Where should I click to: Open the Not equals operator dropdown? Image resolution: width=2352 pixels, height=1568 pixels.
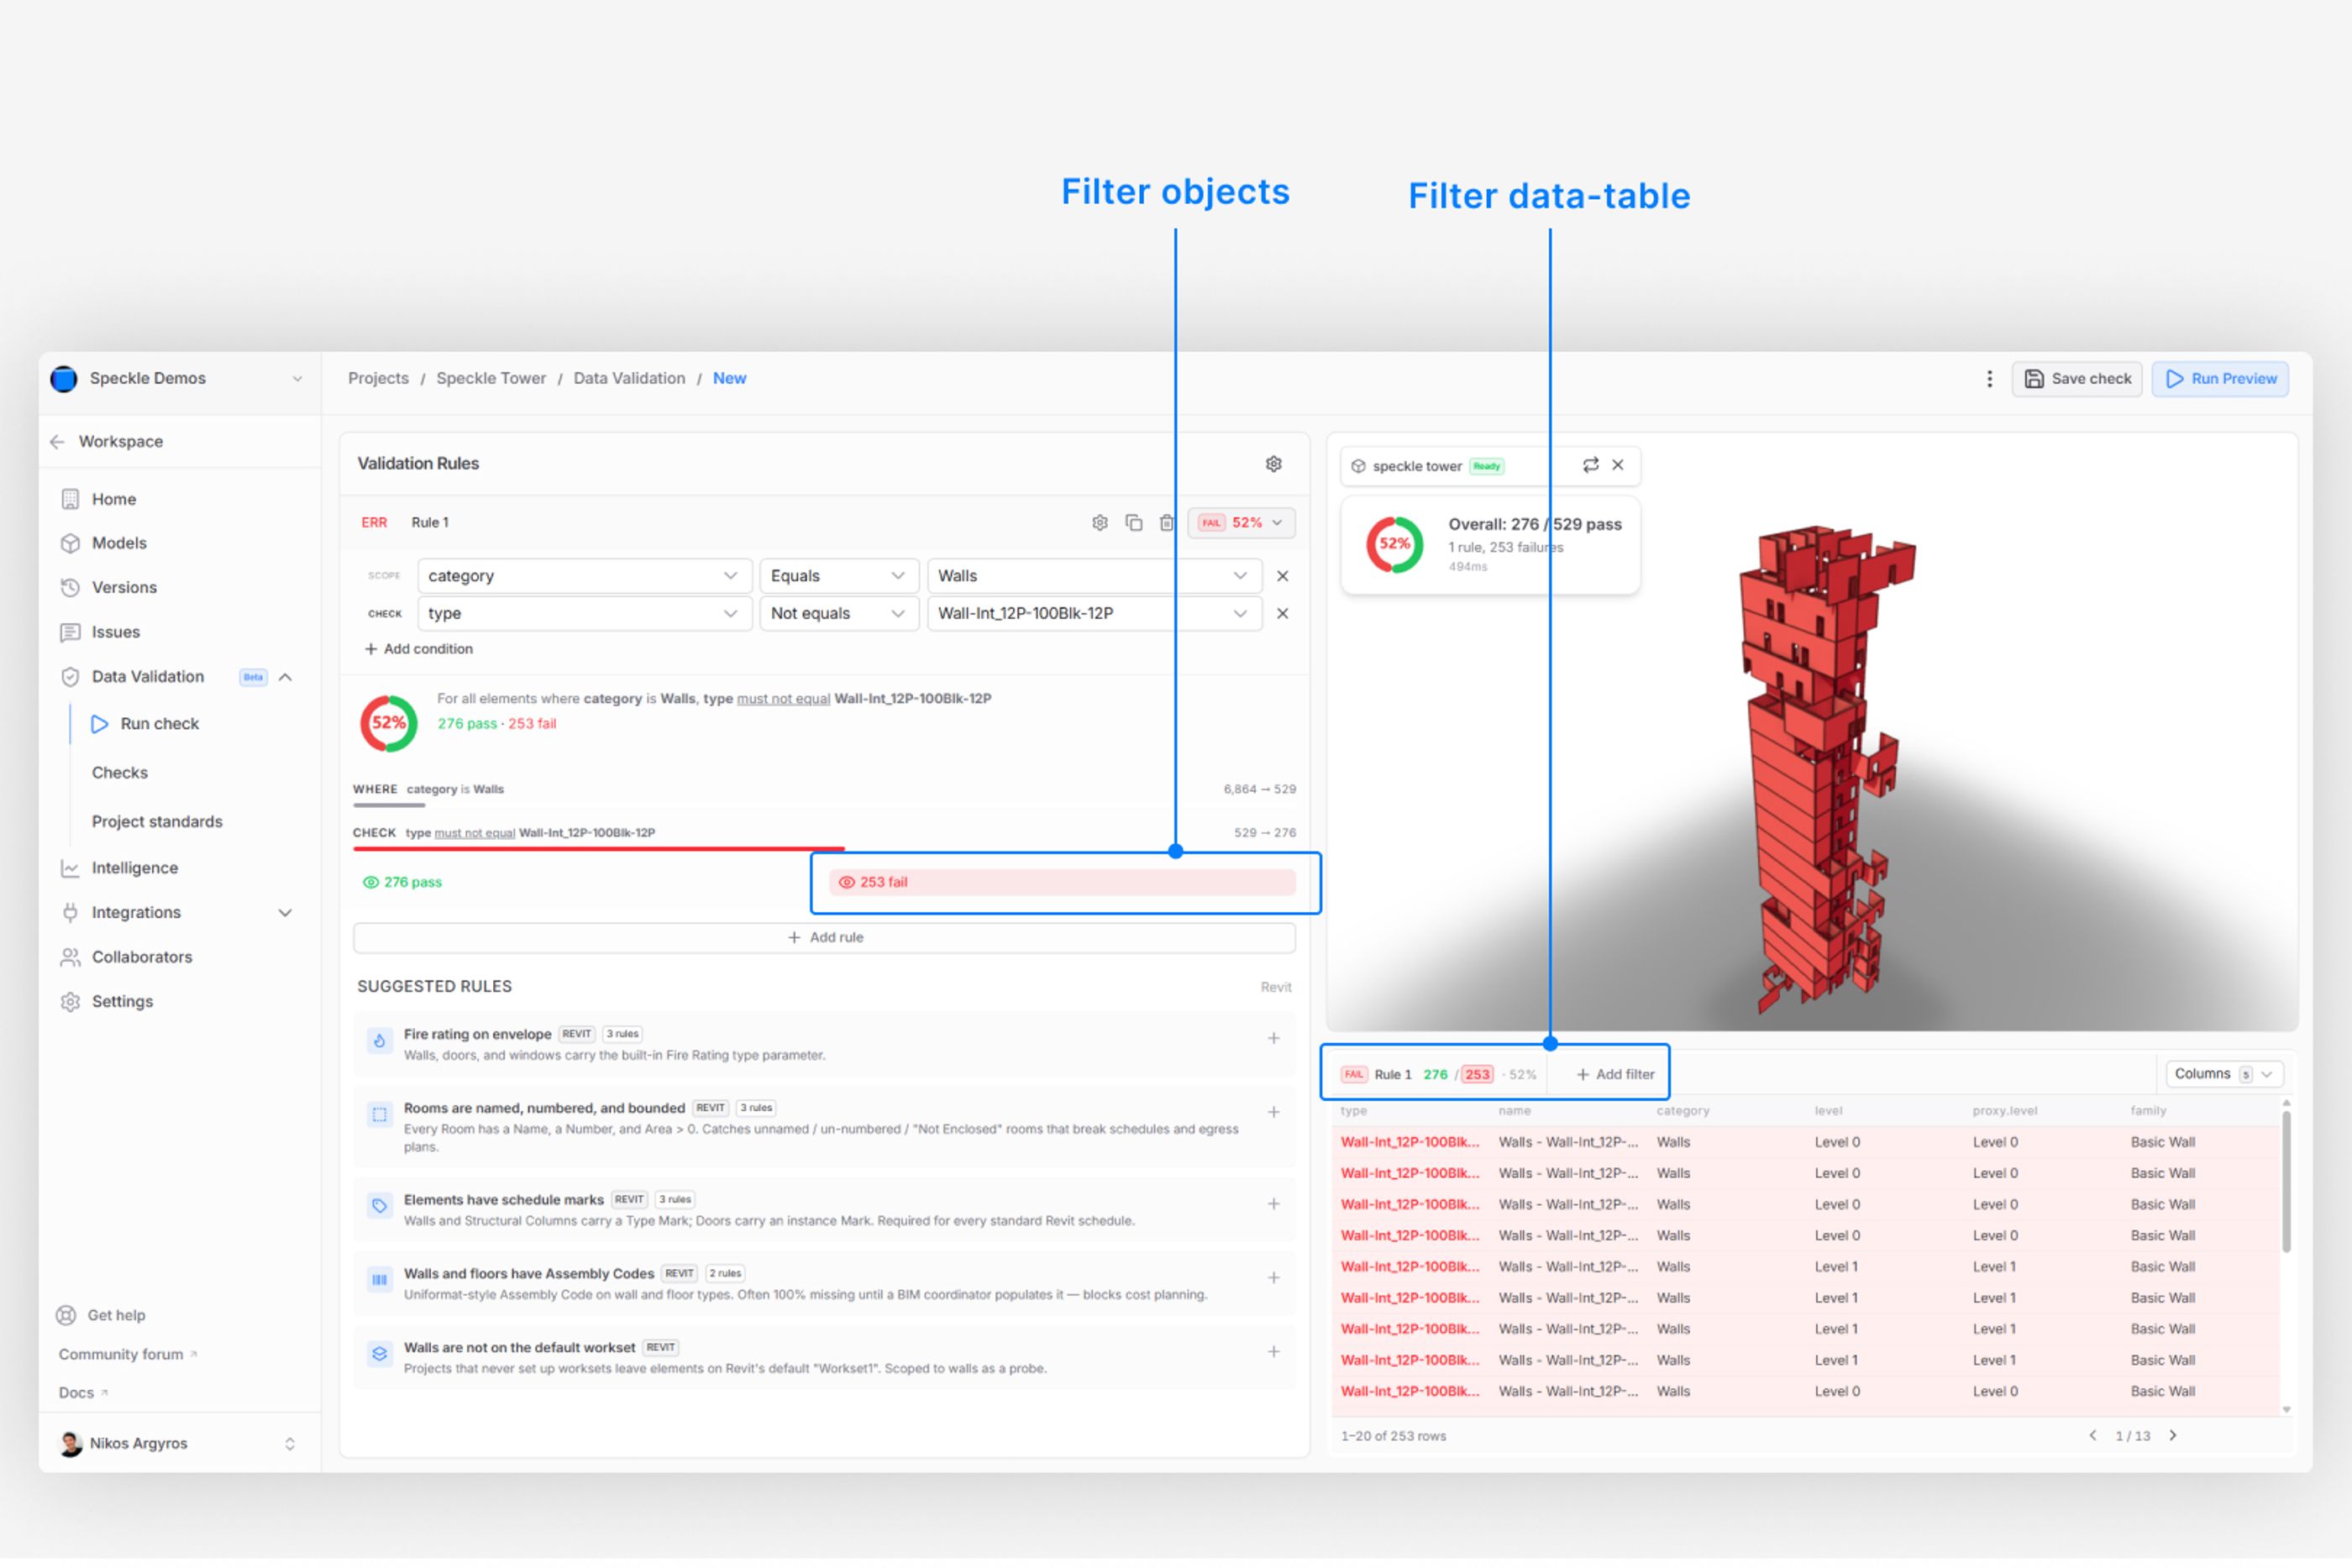point(839,614)
